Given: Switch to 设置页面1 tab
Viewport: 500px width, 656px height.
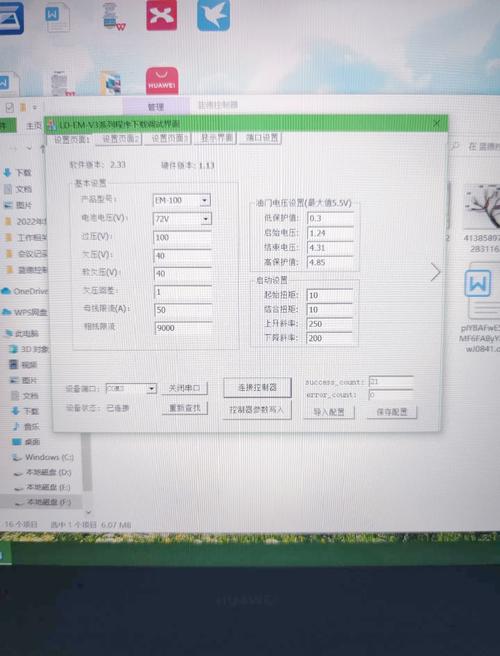Looking at the screenshot, I should click(72, 139).
